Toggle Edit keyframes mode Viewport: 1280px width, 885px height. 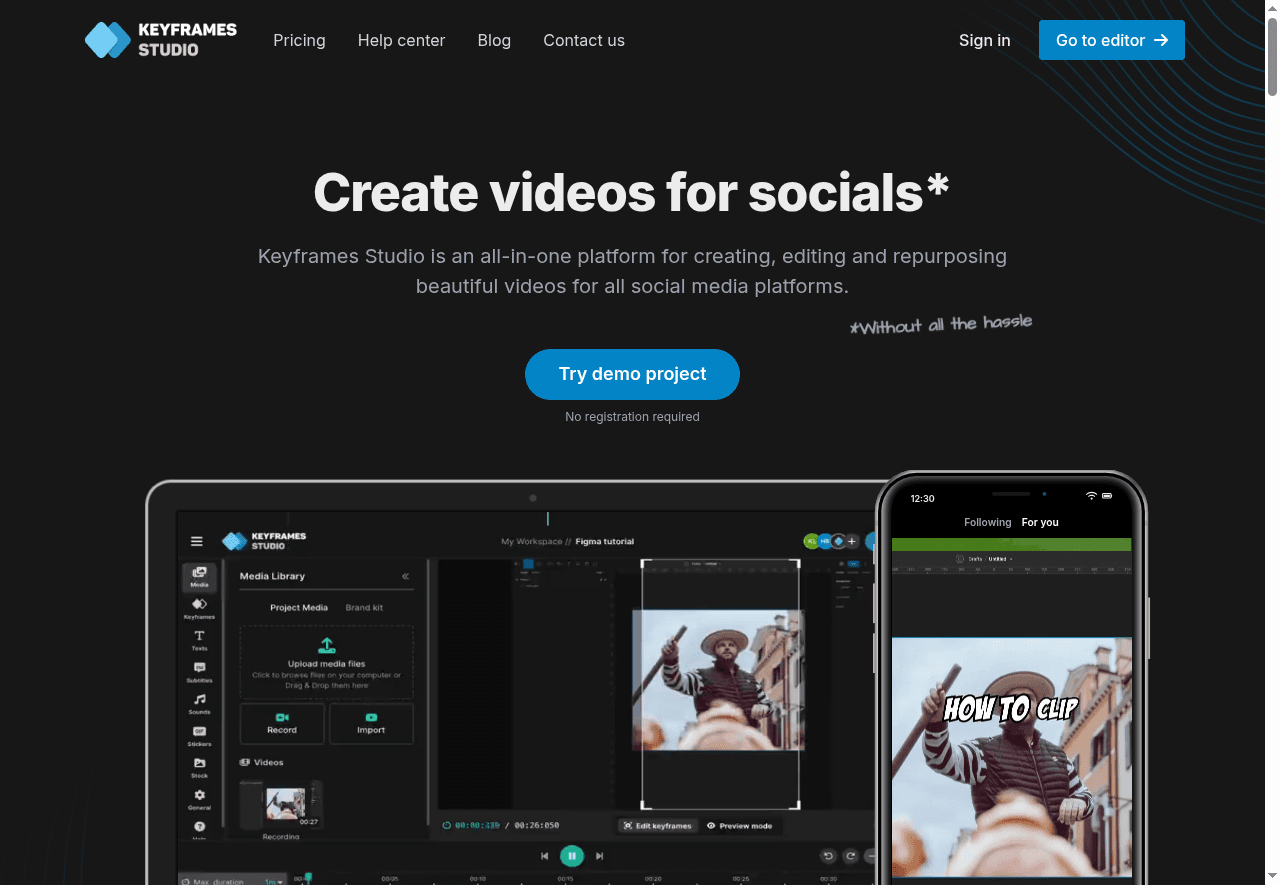point(657,826)
